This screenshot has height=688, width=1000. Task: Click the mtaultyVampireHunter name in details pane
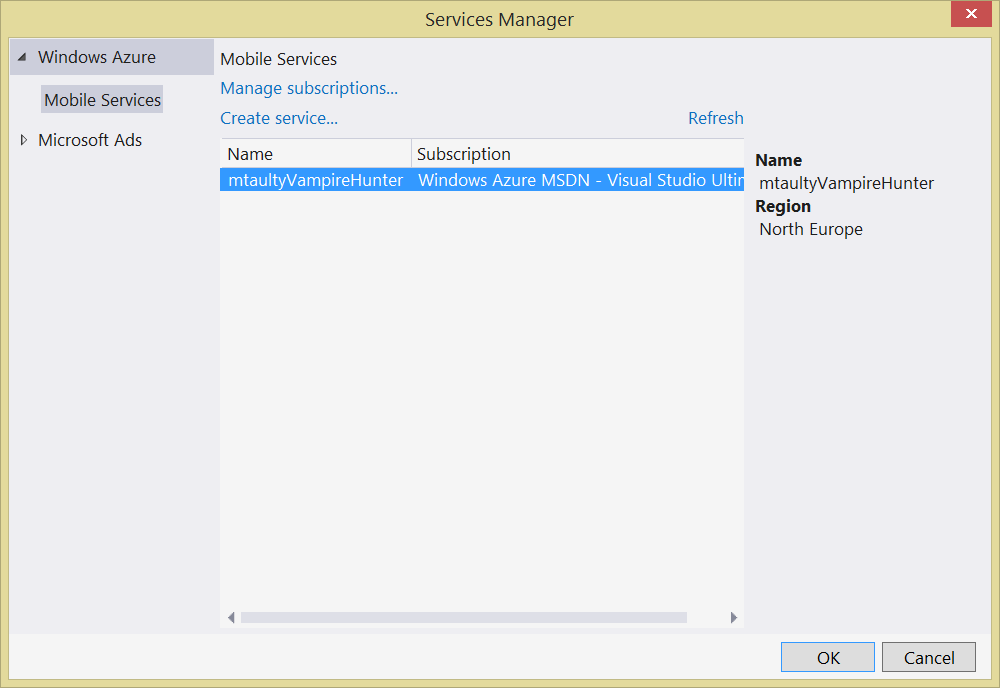point(846,183)
